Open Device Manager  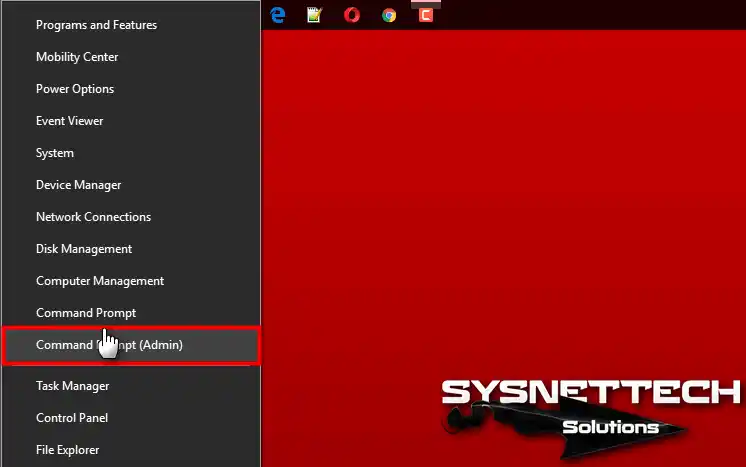[x=131, y=185]
